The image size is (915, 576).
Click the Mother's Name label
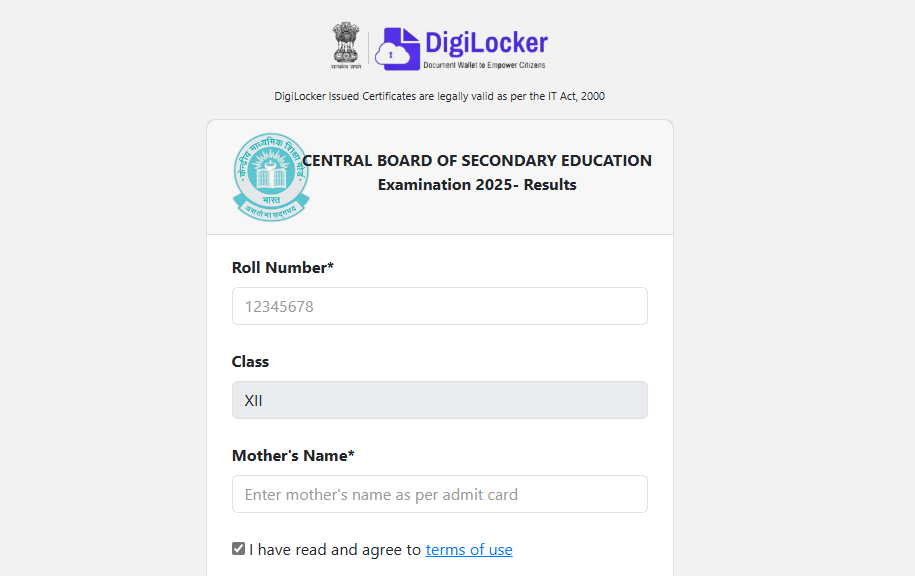293,456
